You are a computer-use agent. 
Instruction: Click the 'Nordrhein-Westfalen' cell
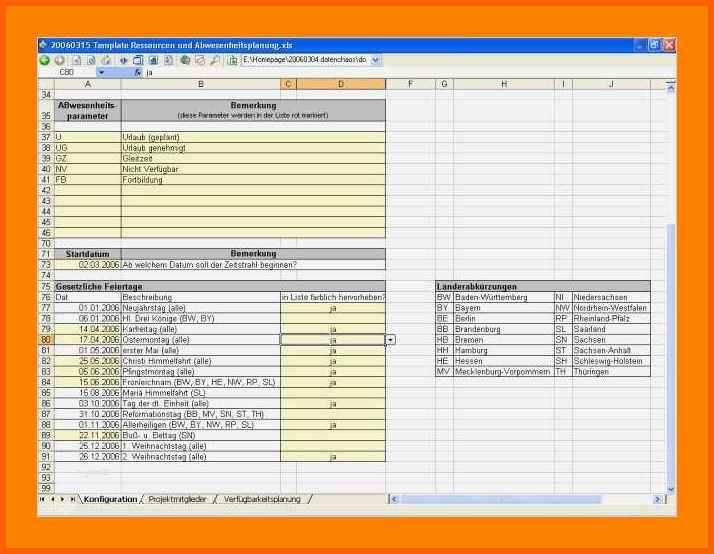tap(611, 308)
